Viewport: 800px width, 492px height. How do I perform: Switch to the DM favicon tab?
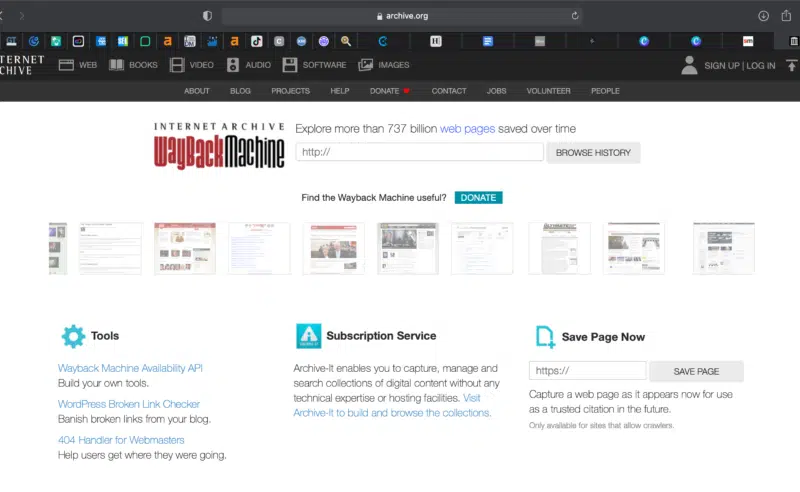click(x=190, y=41)
